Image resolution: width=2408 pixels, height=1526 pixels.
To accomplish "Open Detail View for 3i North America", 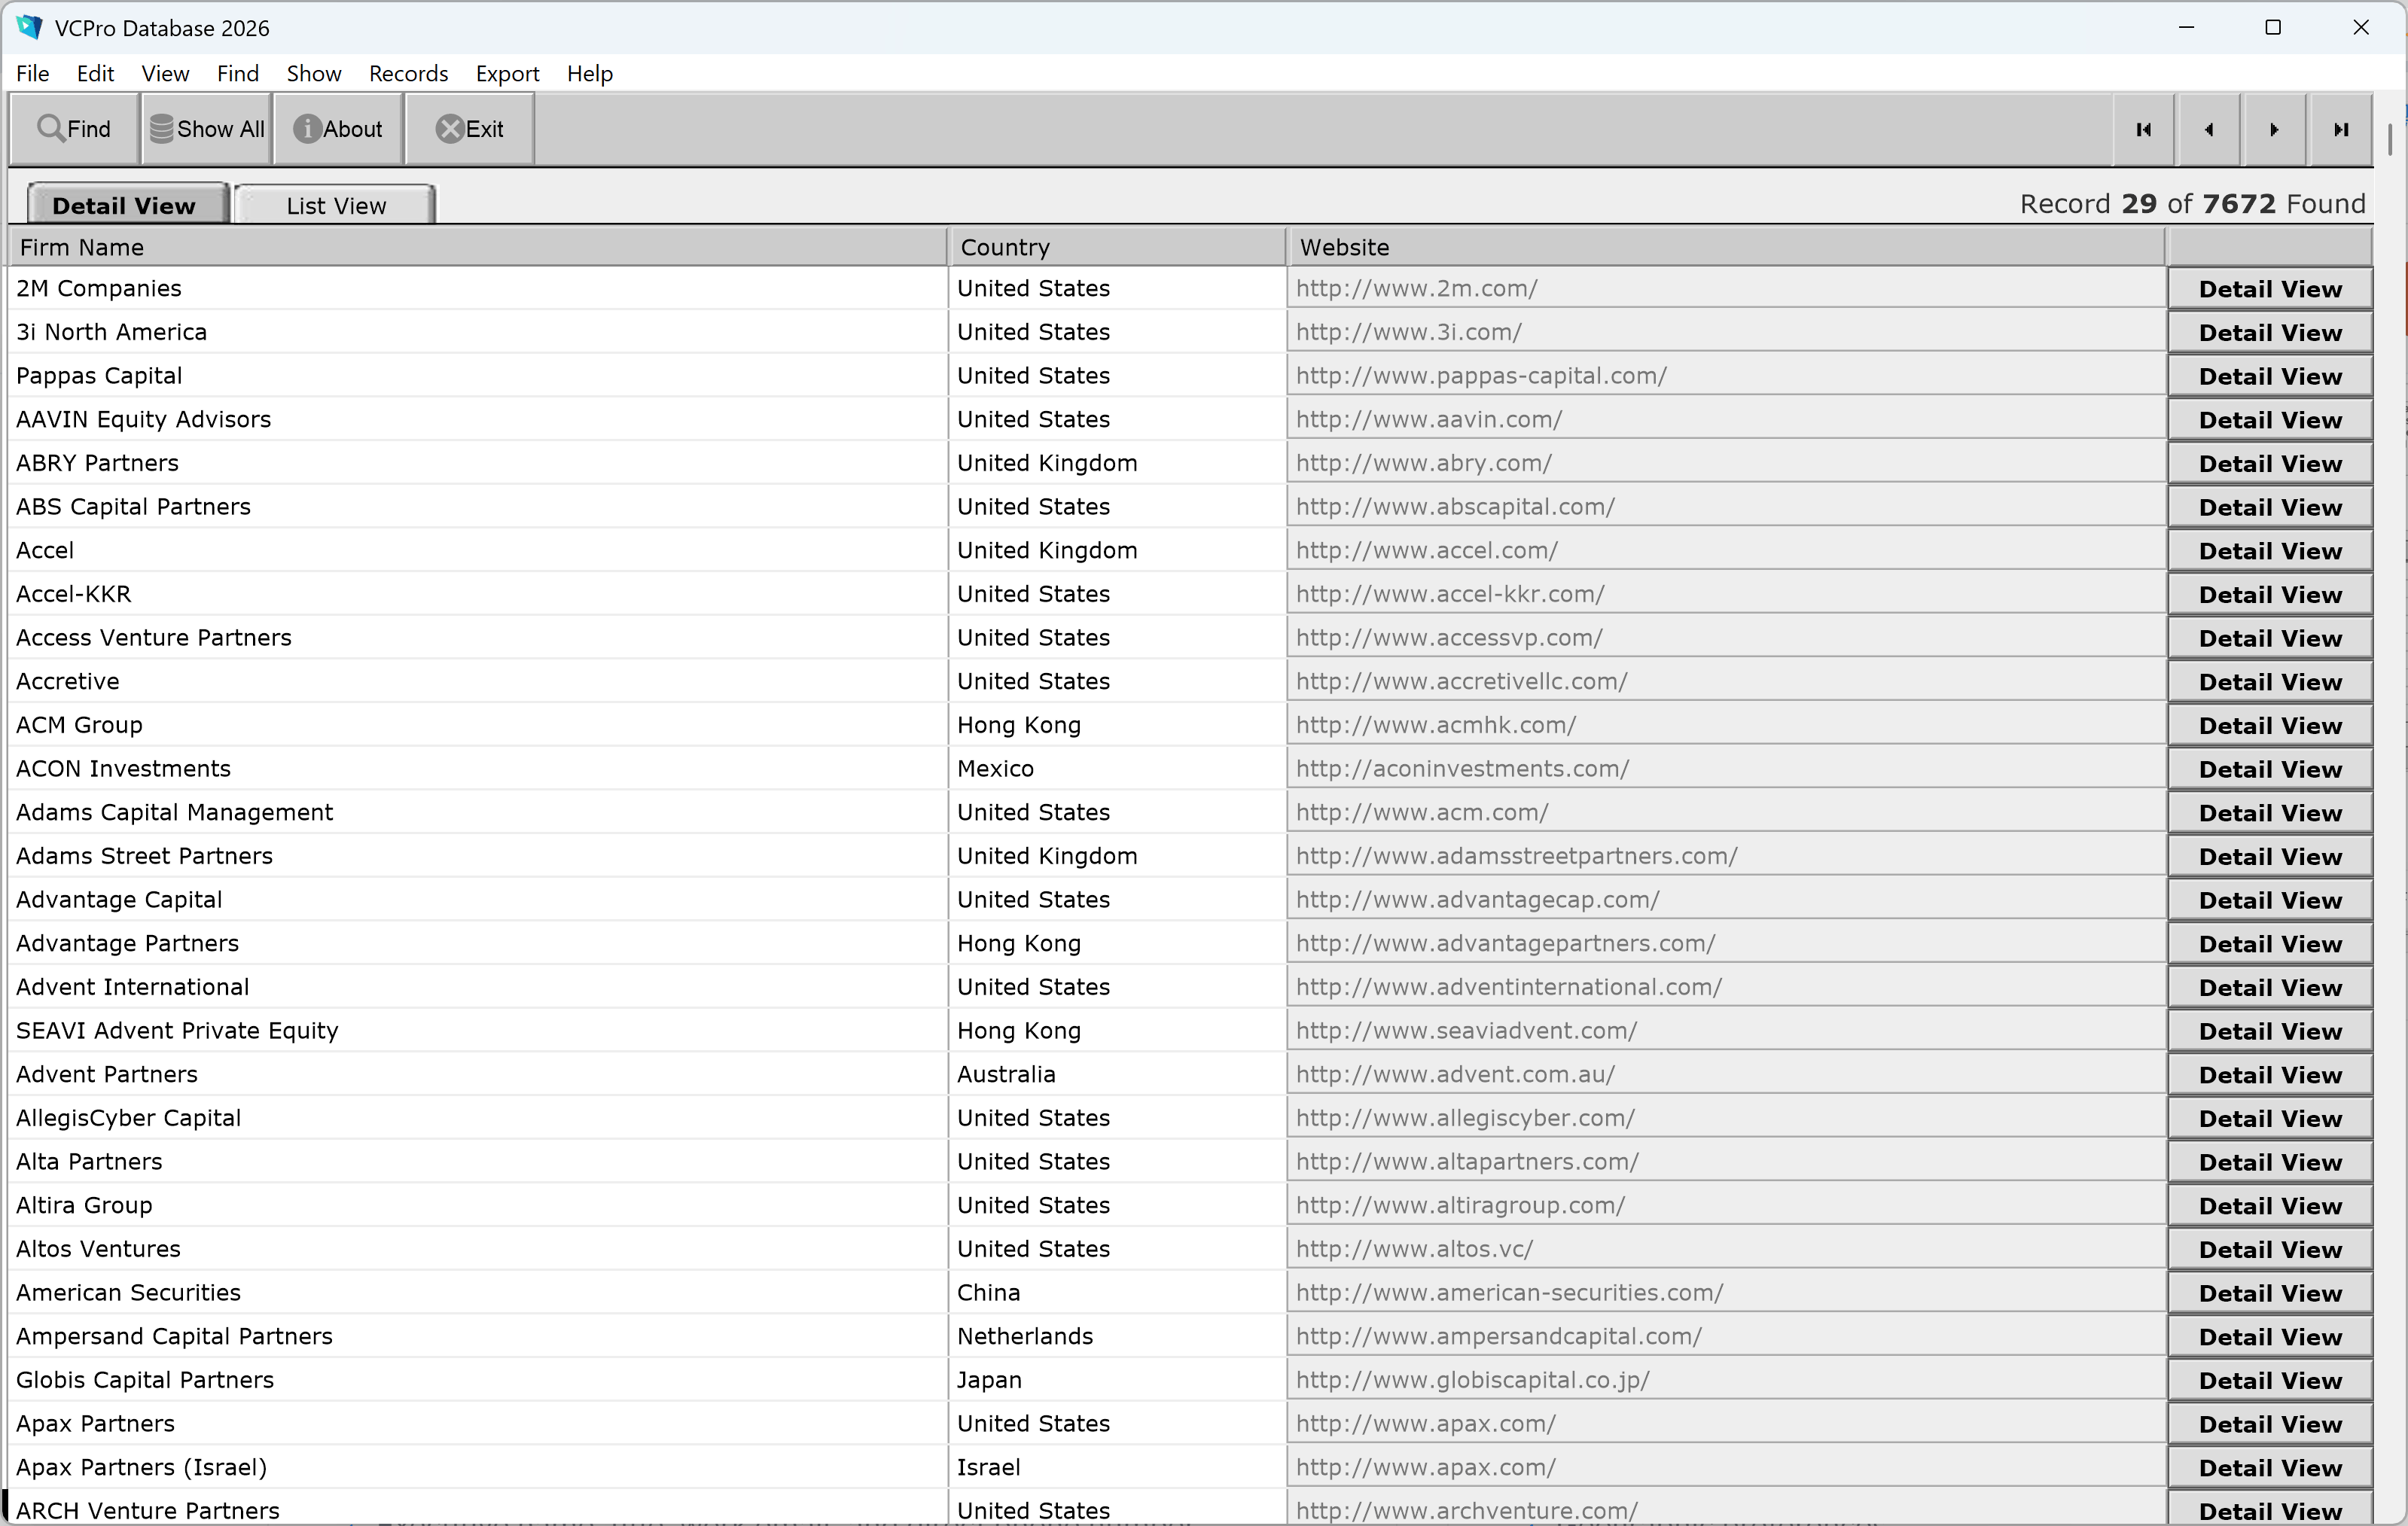I will click(2270, 333).
